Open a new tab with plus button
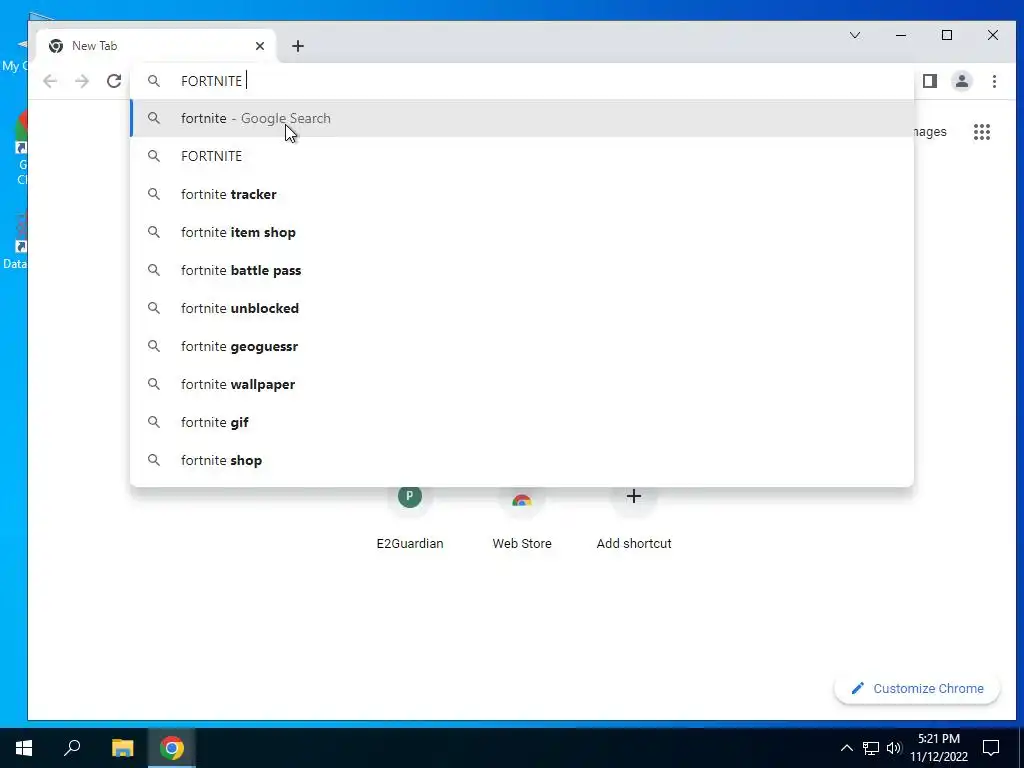1024x768 pixels. pos(298,46)
